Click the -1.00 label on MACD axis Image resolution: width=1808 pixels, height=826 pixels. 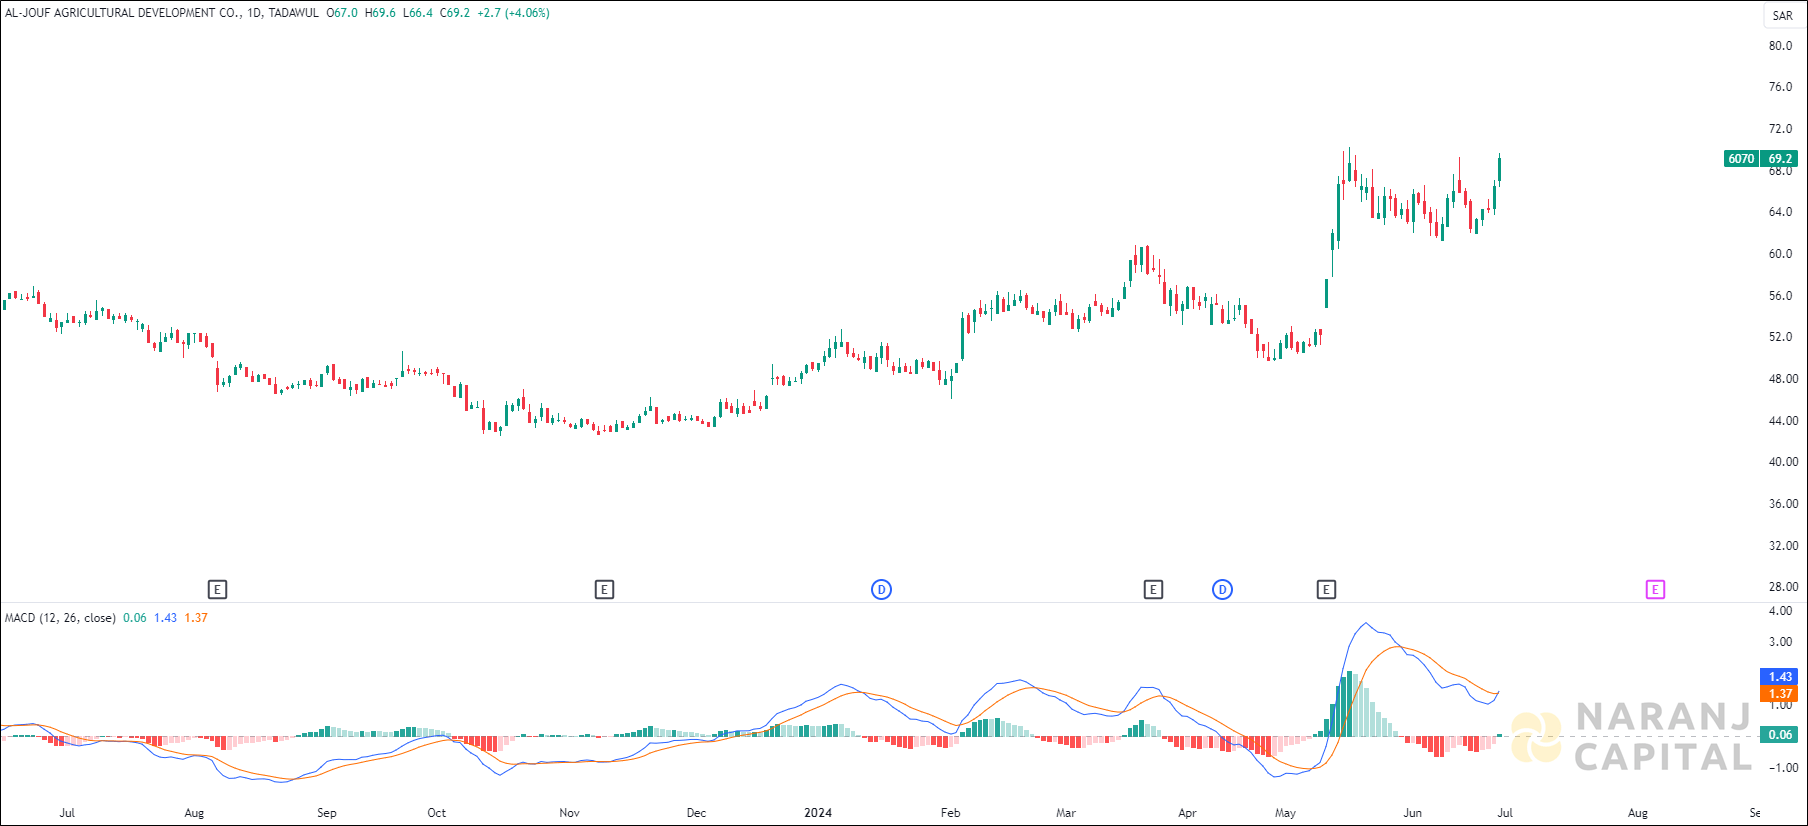point(1782,768)
